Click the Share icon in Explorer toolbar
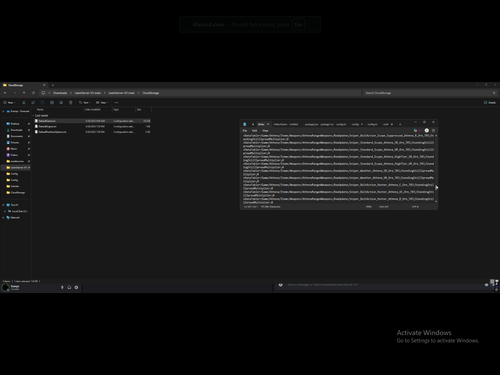Viewport: 500px width, 375px height. tap(61, 103)
